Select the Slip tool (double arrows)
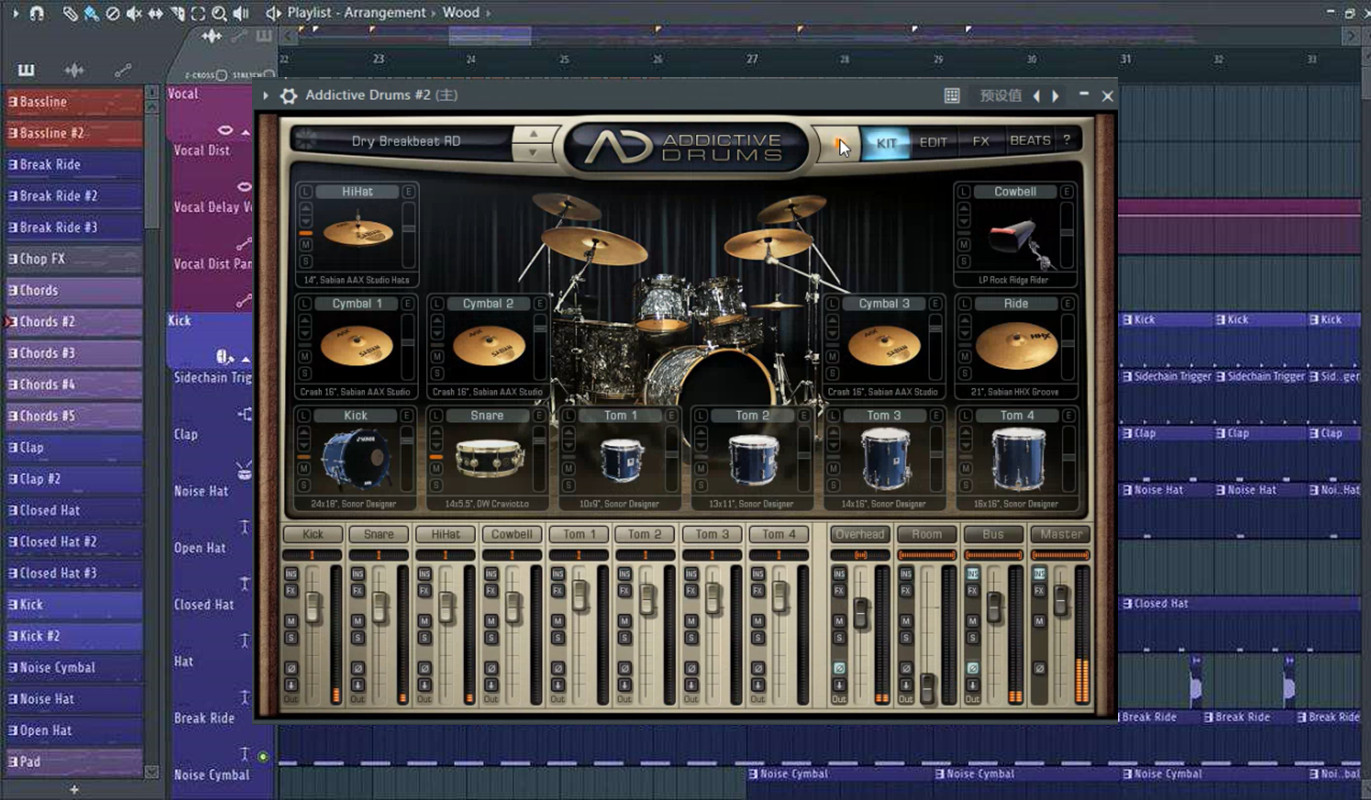 coord(155,13)
